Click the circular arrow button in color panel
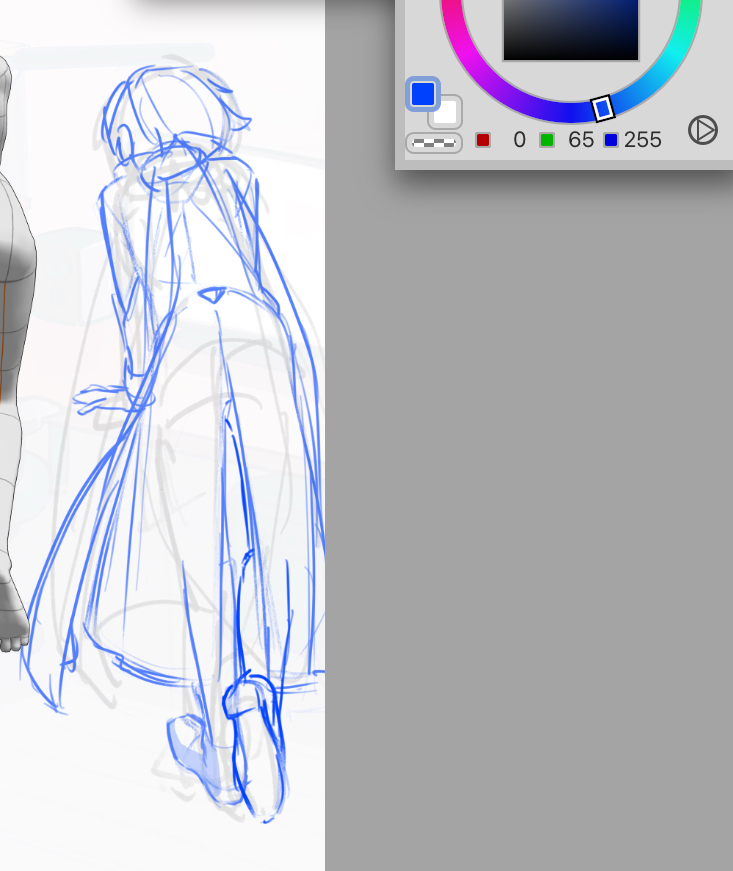Screen dimensions: 733x871 pos(703,130)
